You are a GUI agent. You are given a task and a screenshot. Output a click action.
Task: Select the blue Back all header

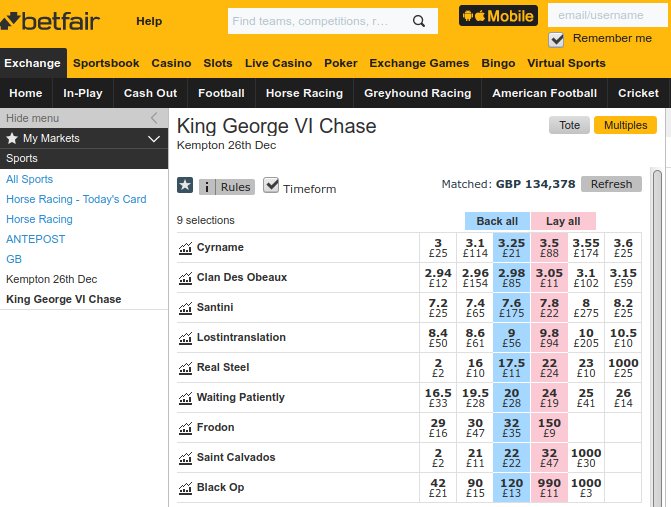(497, 221)
